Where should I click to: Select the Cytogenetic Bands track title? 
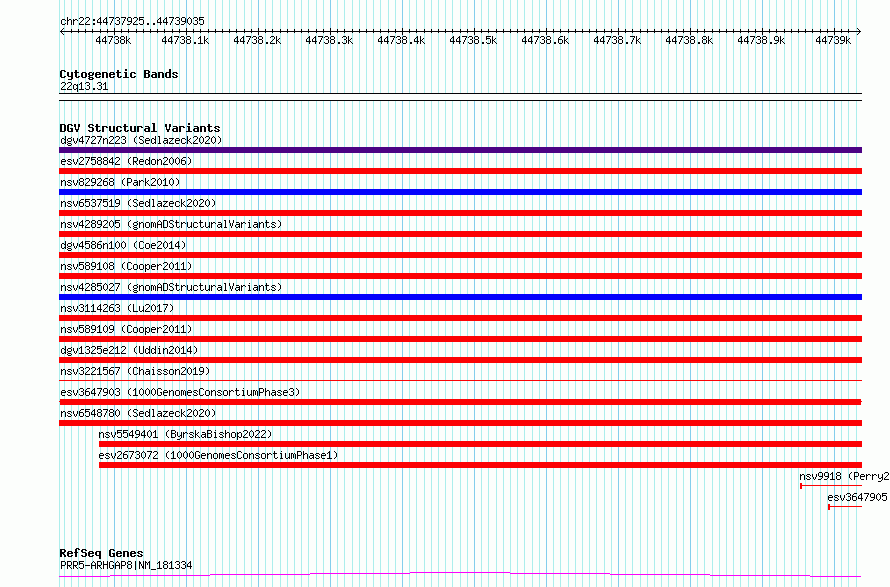(119, 74)
